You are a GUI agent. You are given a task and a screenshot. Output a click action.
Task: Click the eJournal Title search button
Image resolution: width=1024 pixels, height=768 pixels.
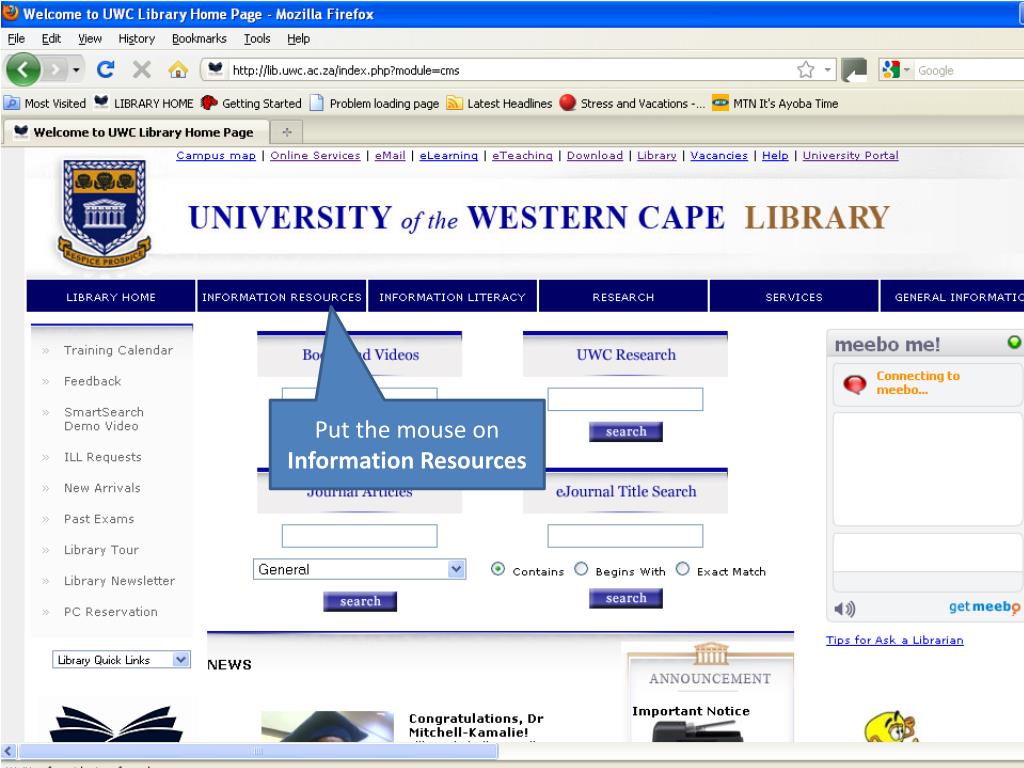pos(626,598)
